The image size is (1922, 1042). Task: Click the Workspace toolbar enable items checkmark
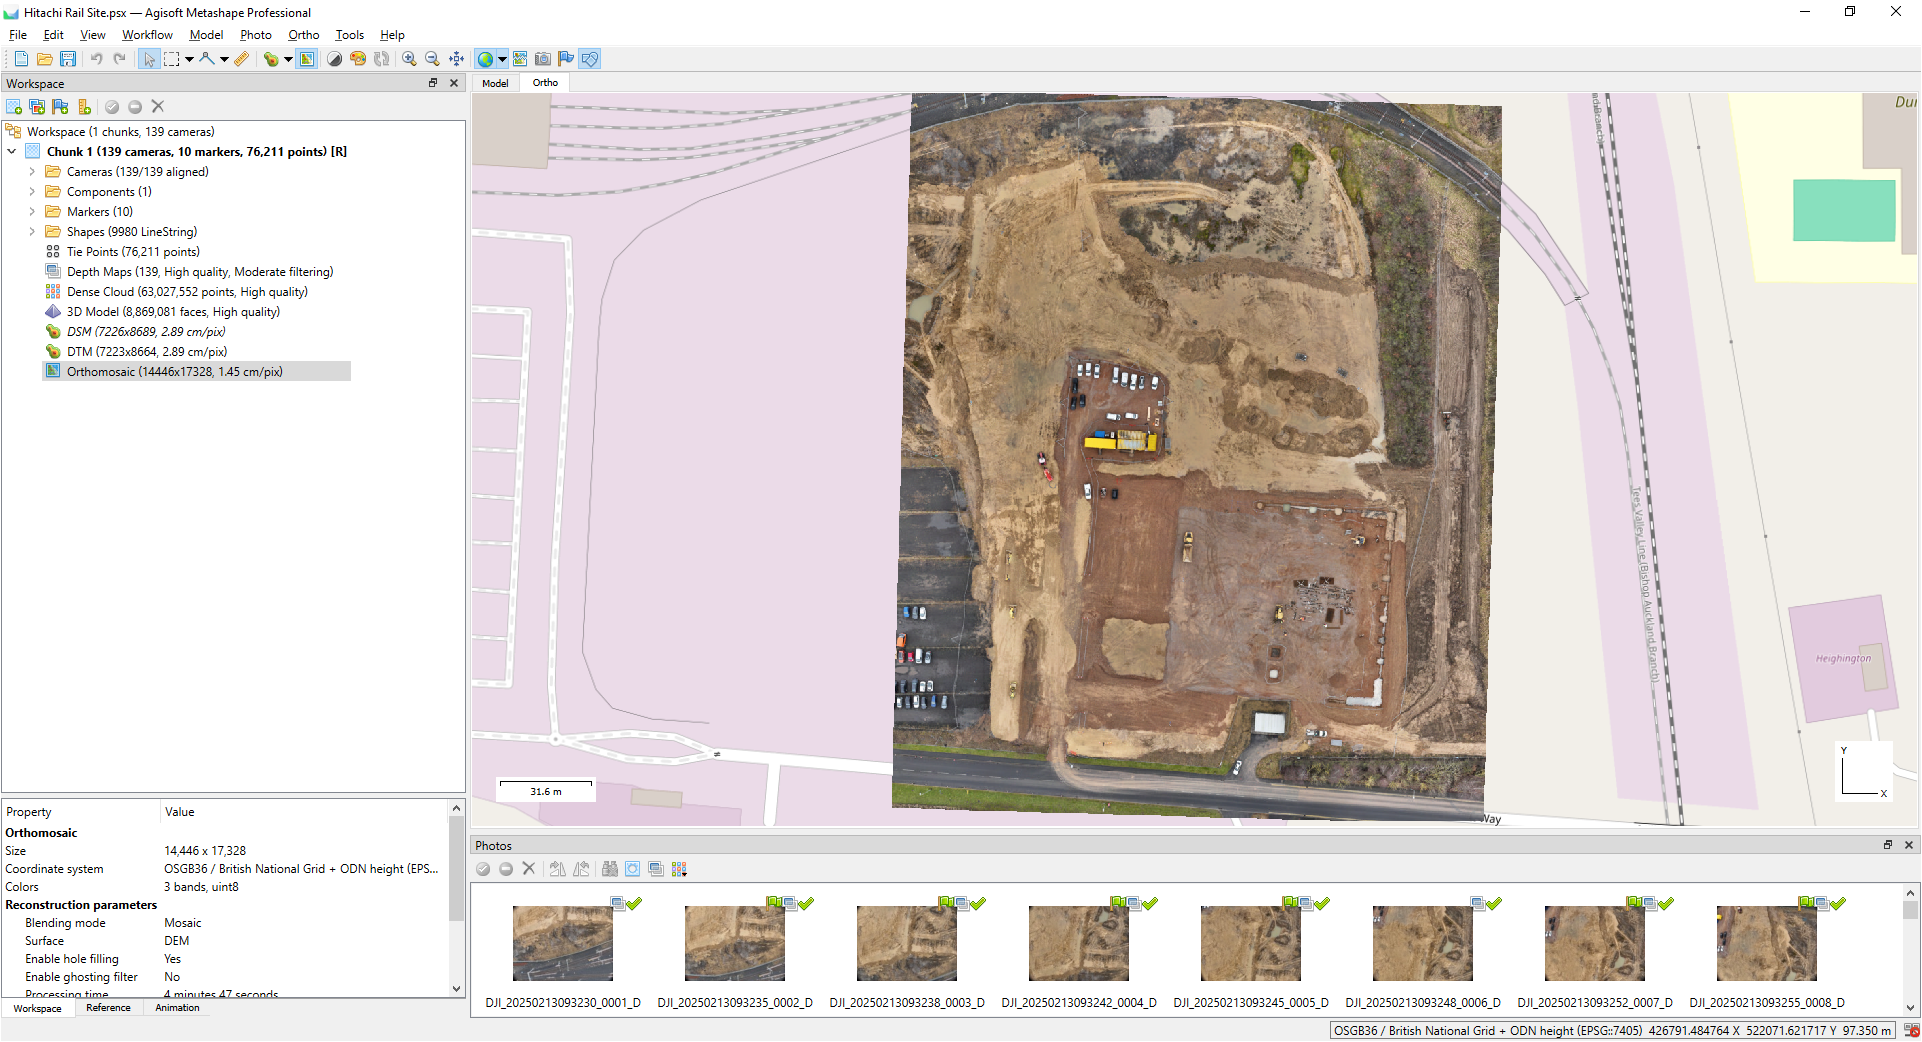(x=112, y=107)
